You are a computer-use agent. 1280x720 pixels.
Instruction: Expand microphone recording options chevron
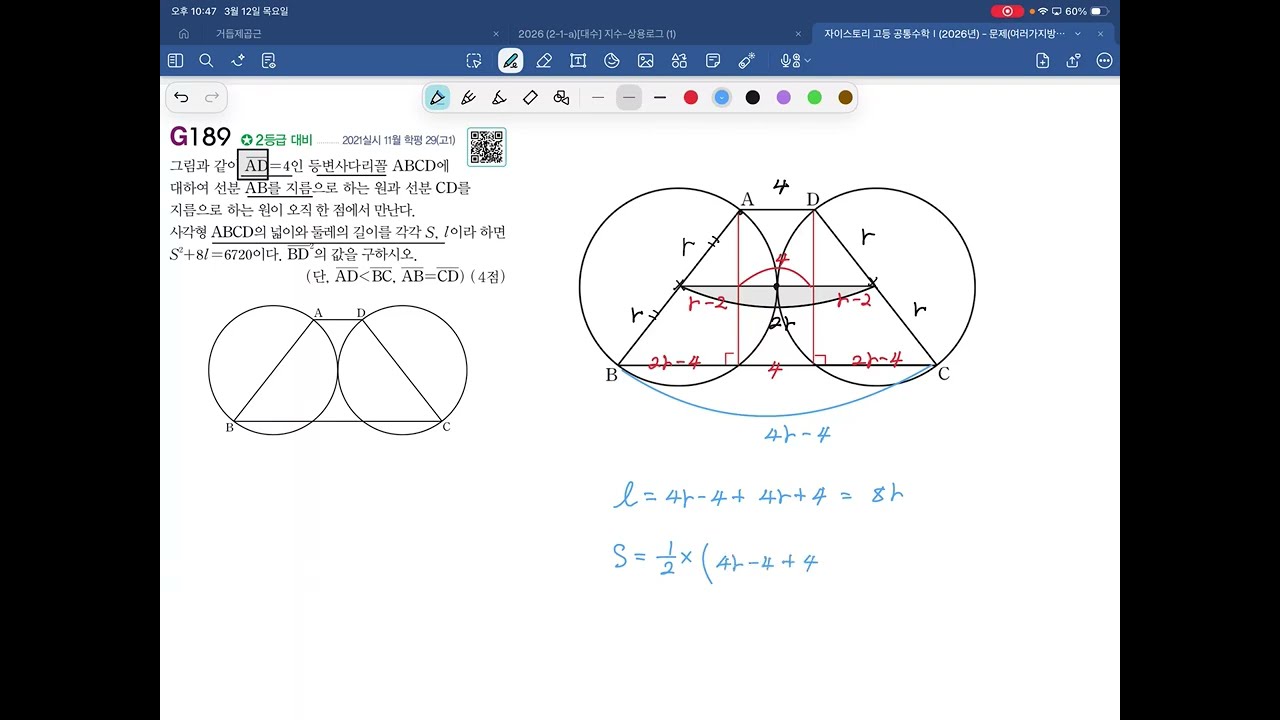(x=807, y=61)
